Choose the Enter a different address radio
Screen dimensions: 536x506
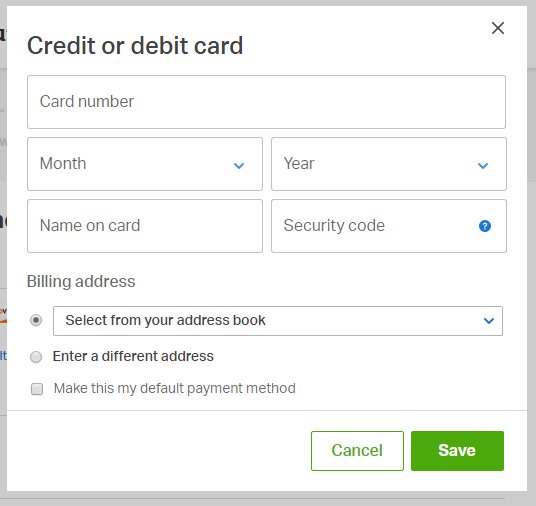36,357
